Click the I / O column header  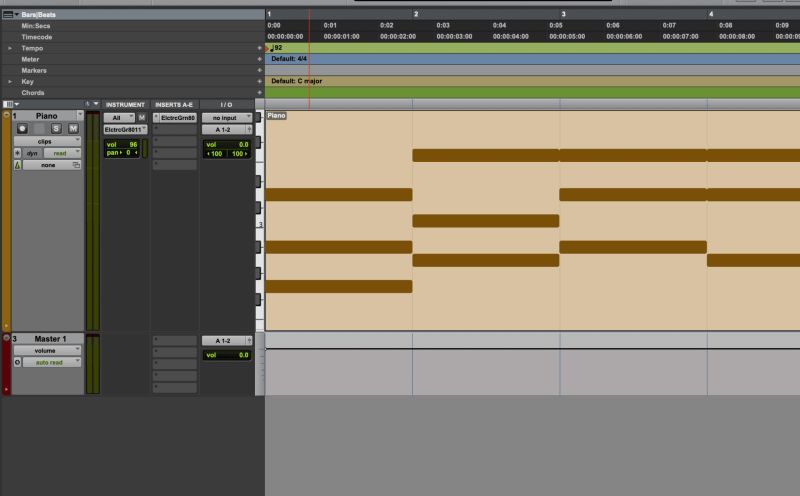(x=226, y=105)
